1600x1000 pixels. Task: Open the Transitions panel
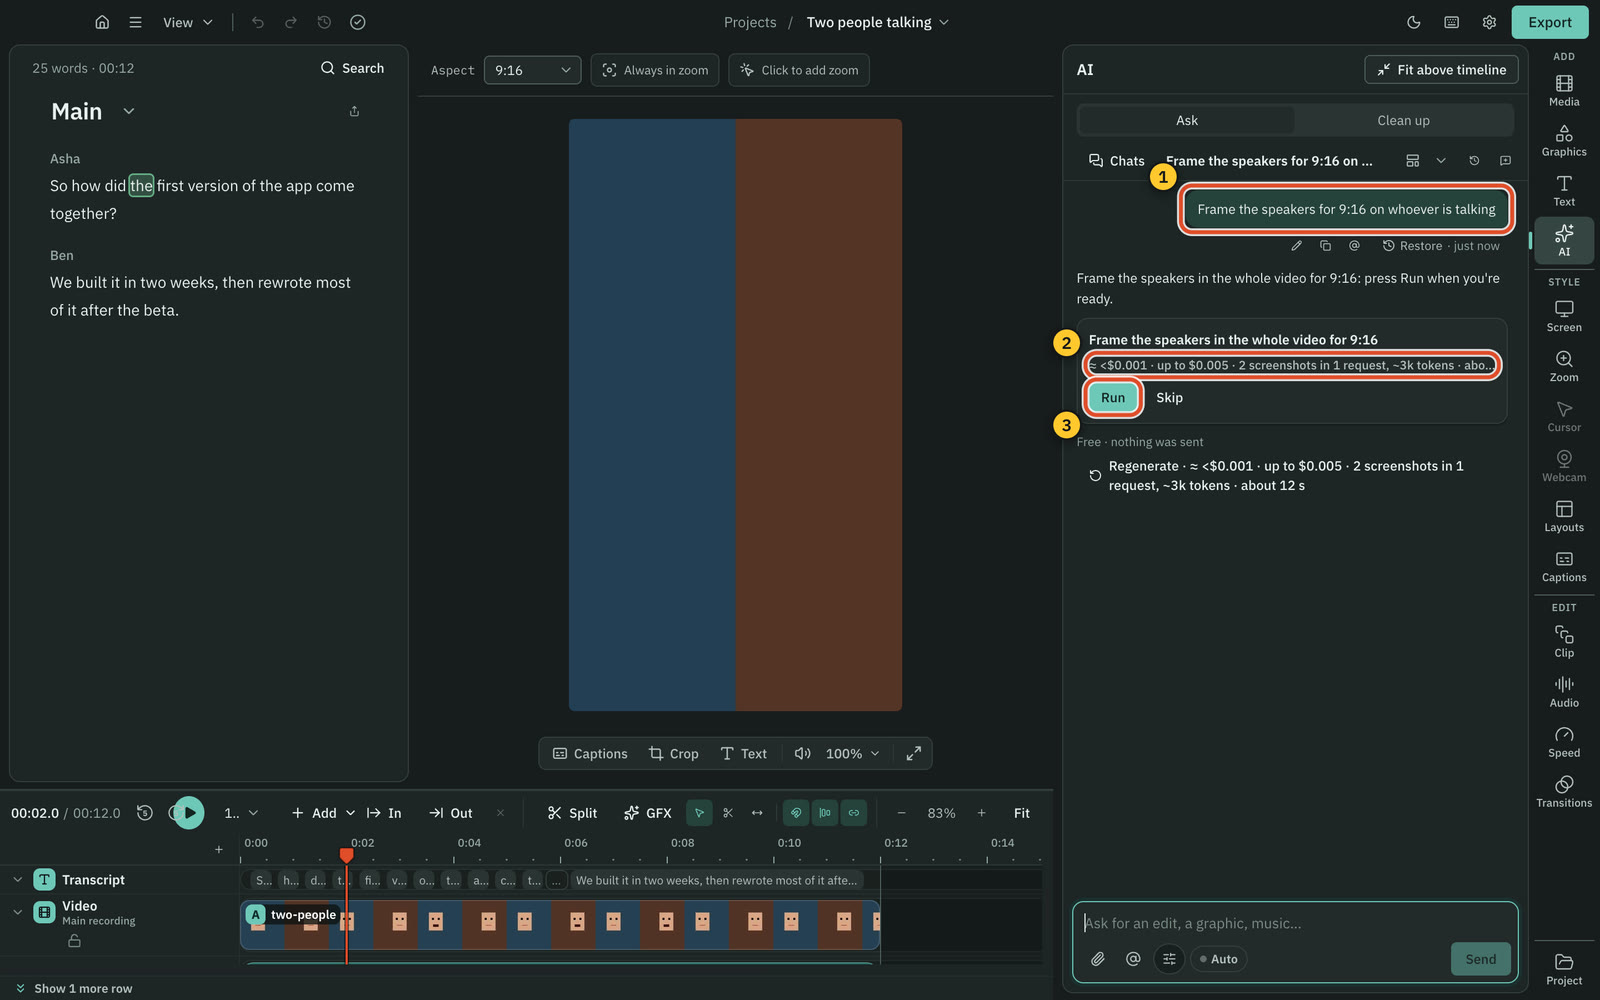coord(1564,791)
